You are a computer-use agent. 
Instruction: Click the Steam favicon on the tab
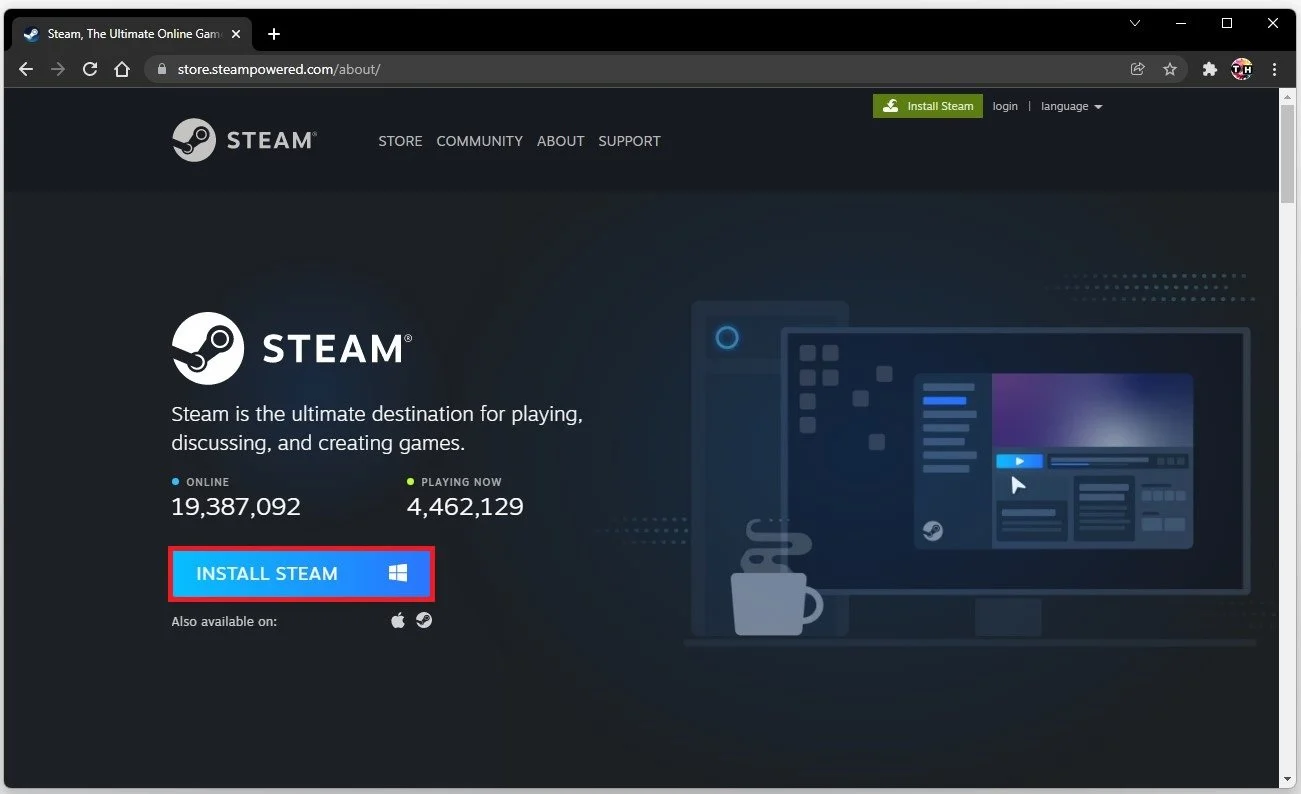[x=31, y=34]
